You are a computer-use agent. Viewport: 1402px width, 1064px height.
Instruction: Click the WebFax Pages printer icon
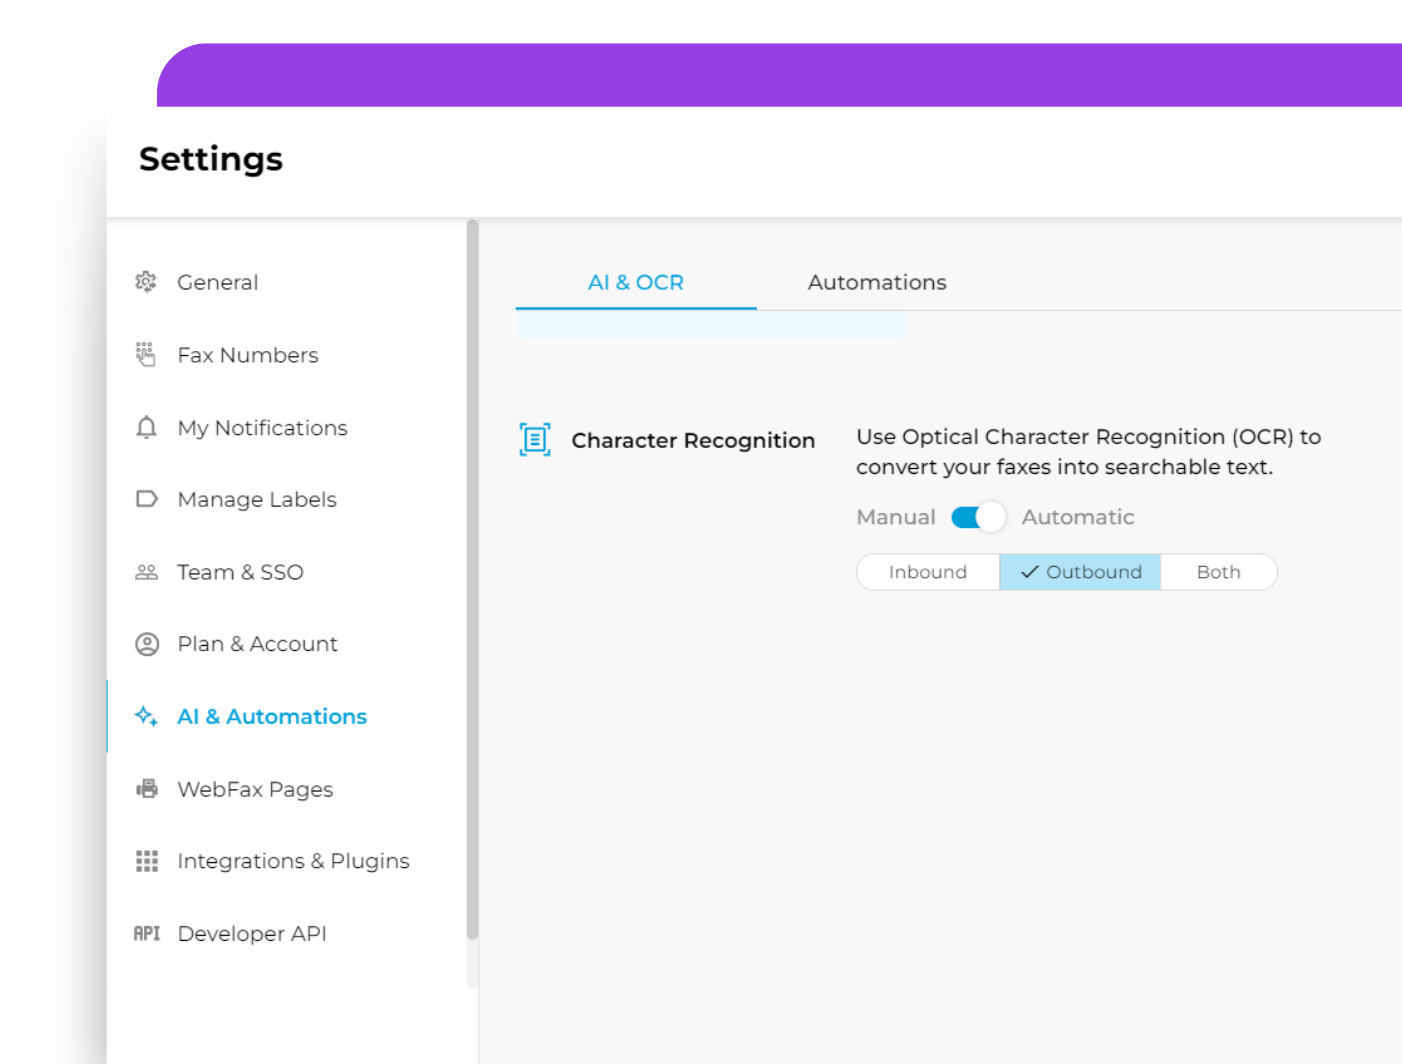tap(146, 789)
